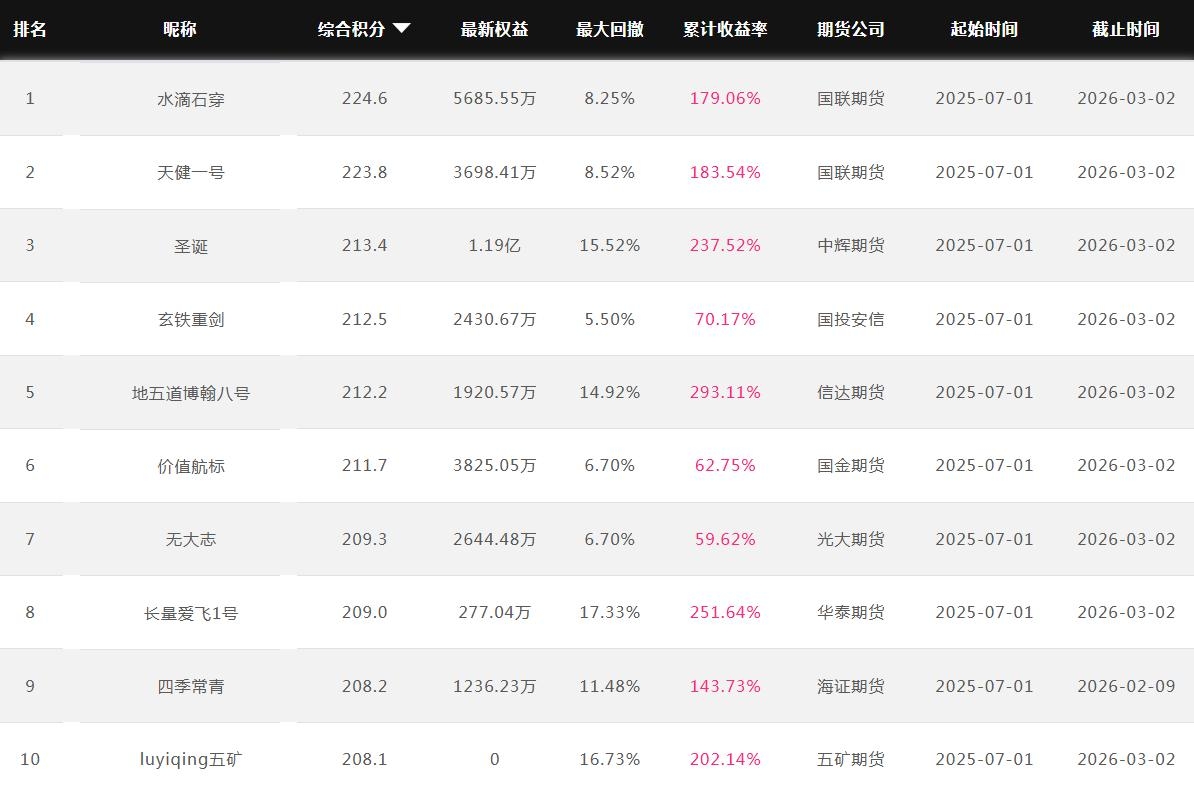1194x792 pixels.
Task: Click 中辉期货 company in row three
Action: (x=850, y=245)
